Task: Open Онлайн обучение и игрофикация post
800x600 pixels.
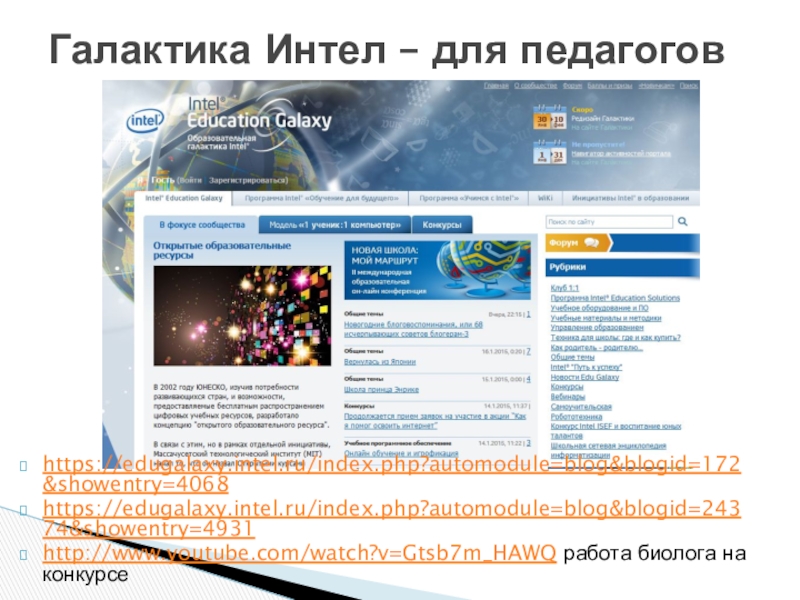Action: (401, 453)
